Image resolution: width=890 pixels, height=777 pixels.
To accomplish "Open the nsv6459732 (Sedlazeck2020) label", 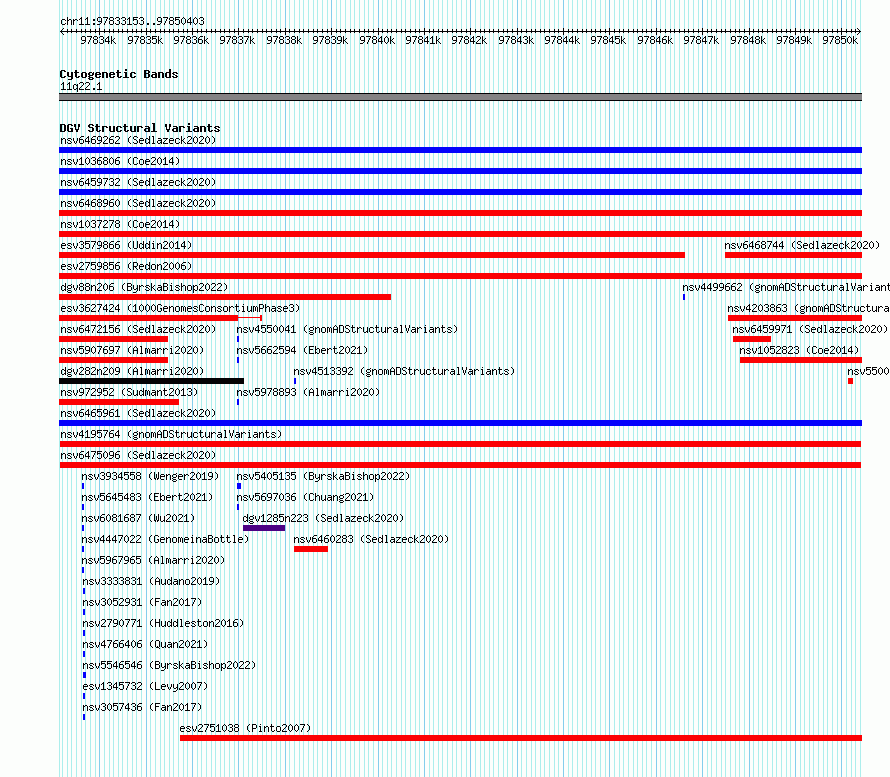I will click(x=138, y=182).
